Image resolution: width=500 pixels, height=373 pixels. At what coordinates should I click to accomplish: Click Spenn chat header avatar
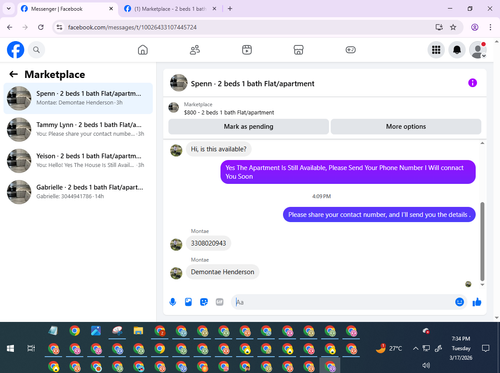[179, 83]
